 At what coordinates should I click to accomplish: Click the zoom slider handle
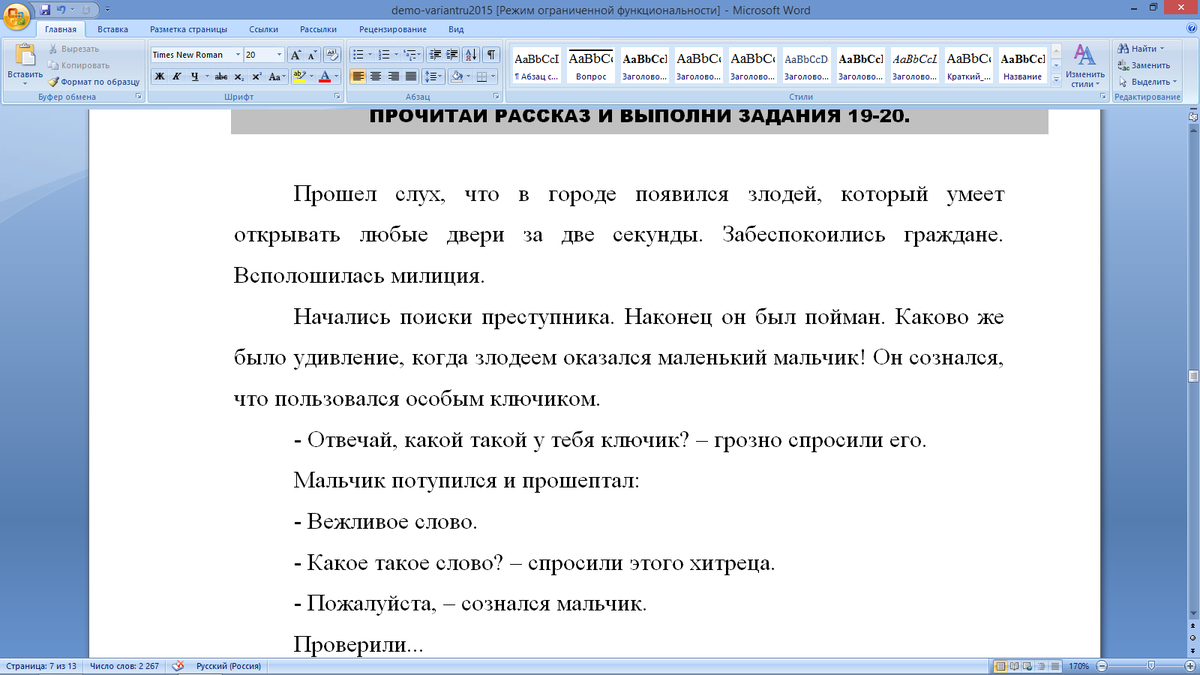[1151, 666]
